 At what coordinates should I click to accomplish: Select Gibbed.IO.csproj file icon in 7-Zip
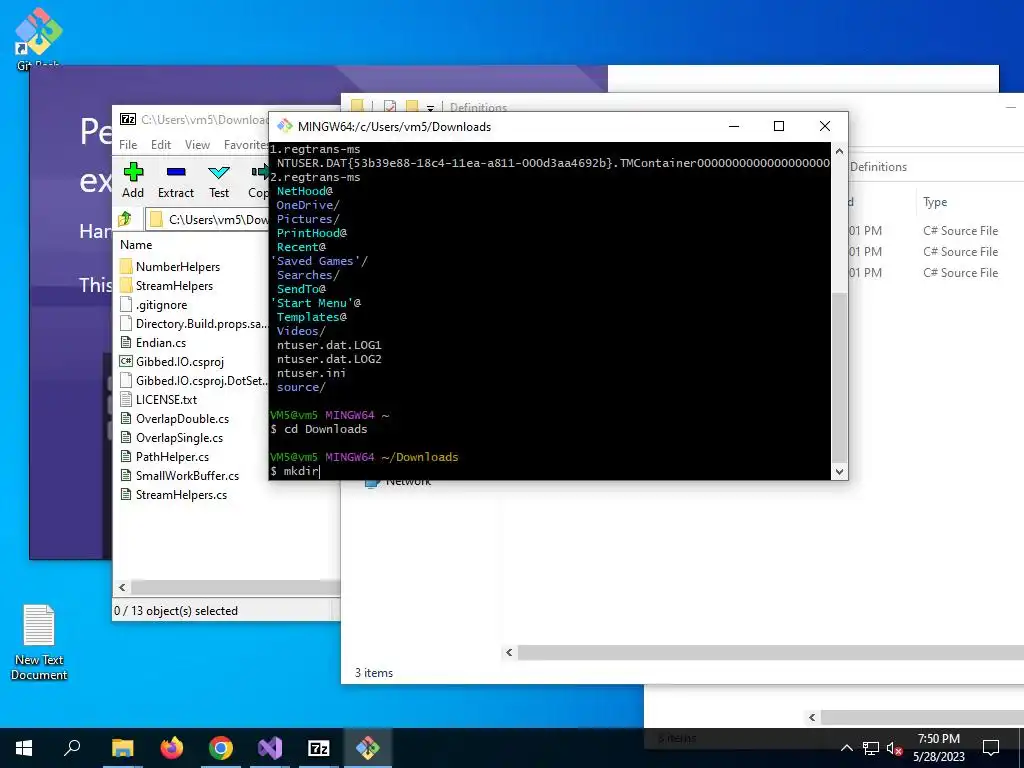(127, 361)
